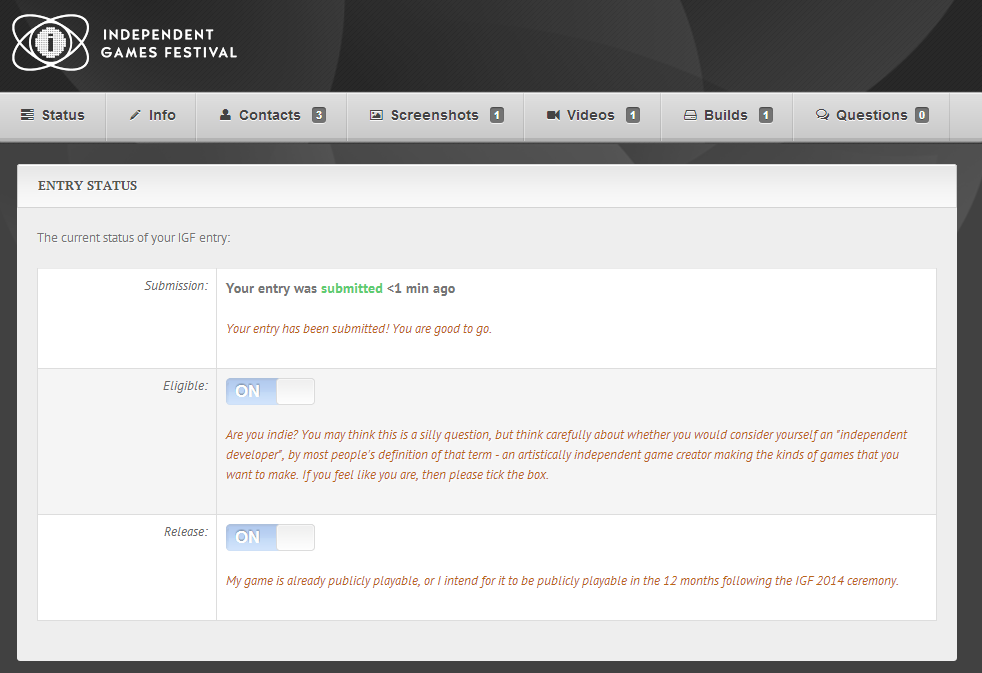Toggle the Eligible switch off

271,391
